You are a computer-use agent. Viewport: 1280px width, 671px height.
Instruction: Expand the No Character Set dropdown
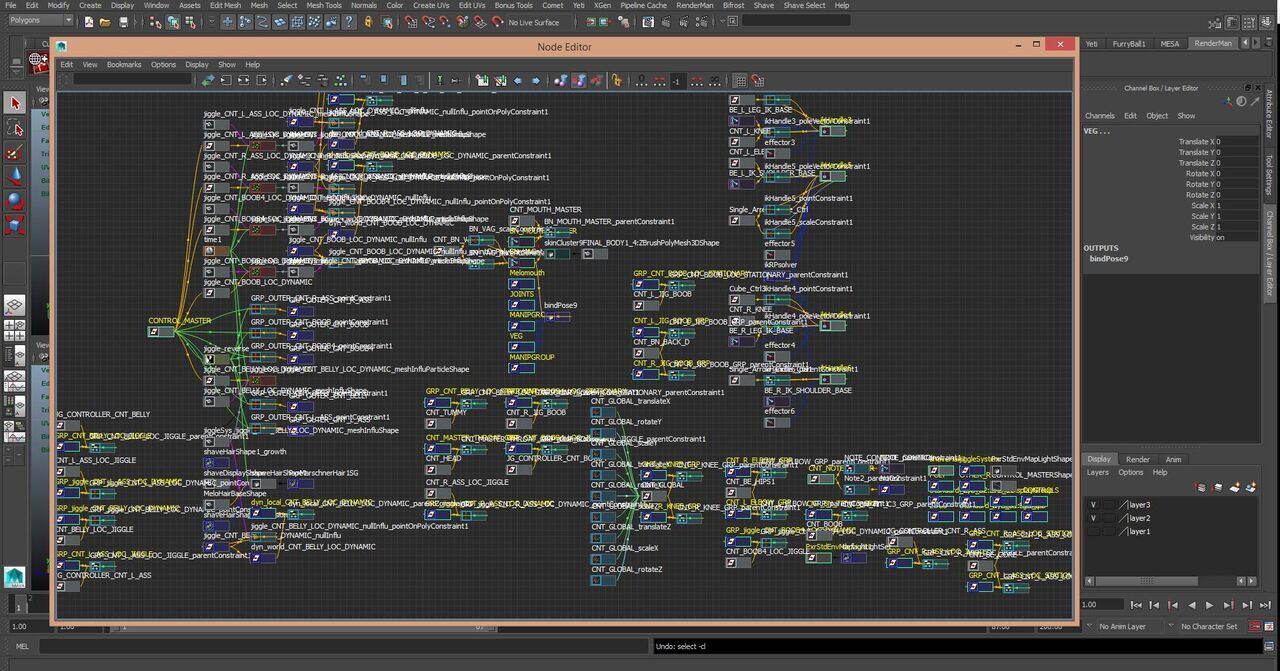[x=1208, y=626]
